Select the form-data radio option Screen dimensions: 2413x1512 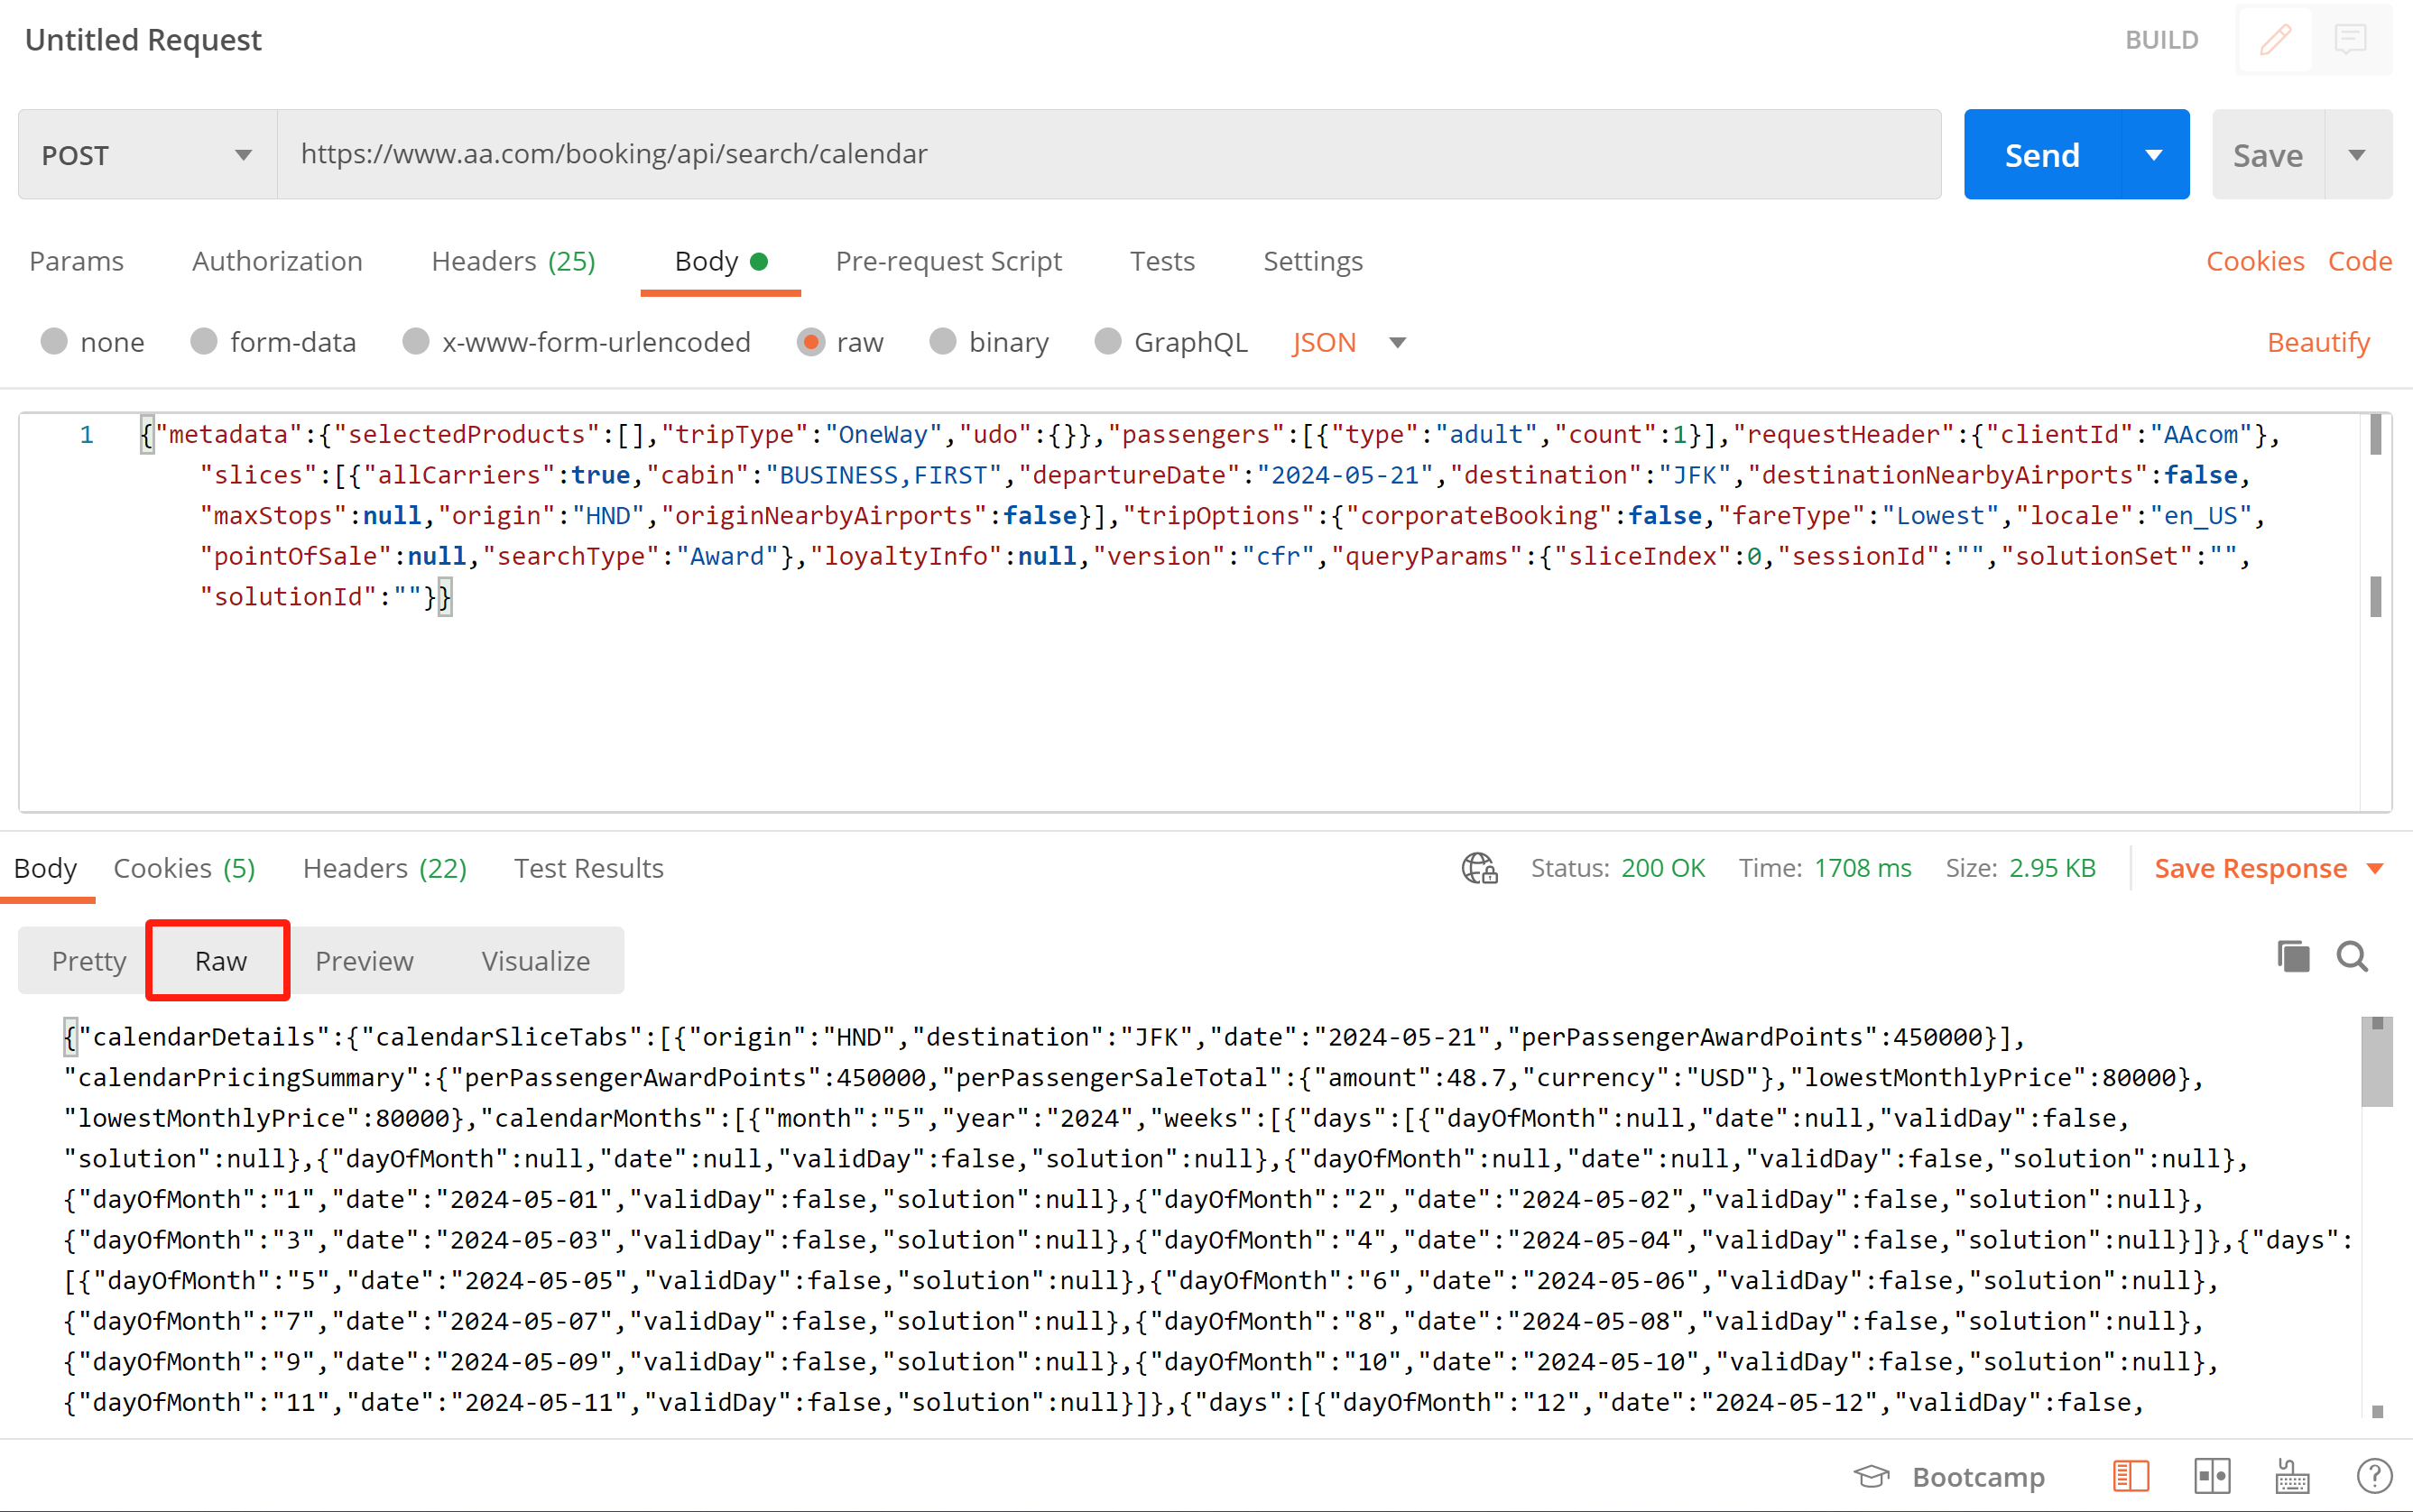pyautogui.click(x=204, y=342)
